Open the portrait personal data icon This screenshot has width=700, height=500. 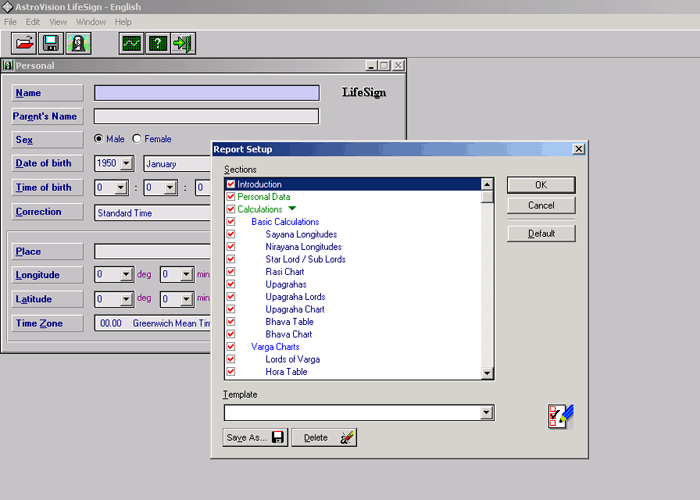78,44
